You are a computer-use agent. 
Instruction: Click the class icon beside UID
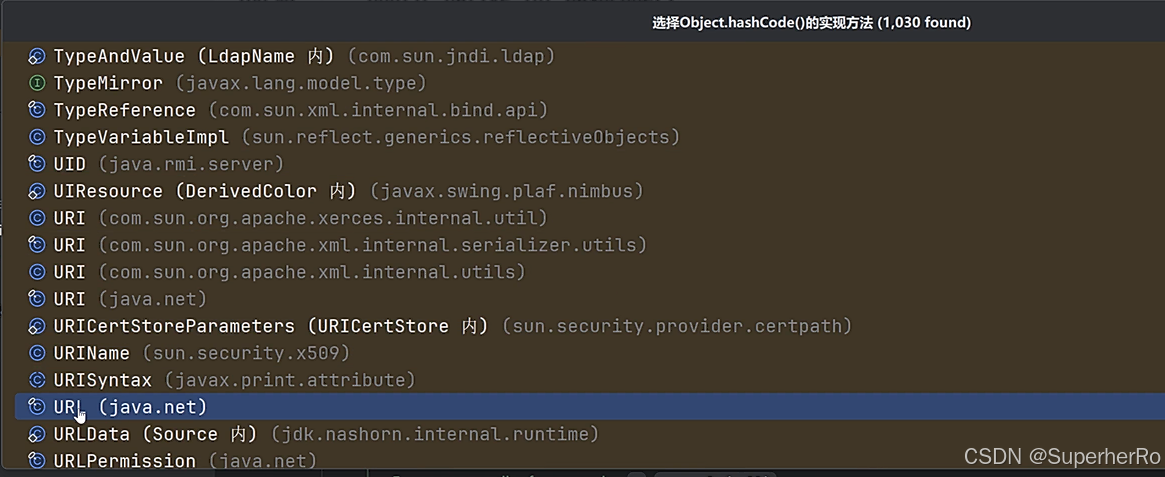tap(36, 164)
